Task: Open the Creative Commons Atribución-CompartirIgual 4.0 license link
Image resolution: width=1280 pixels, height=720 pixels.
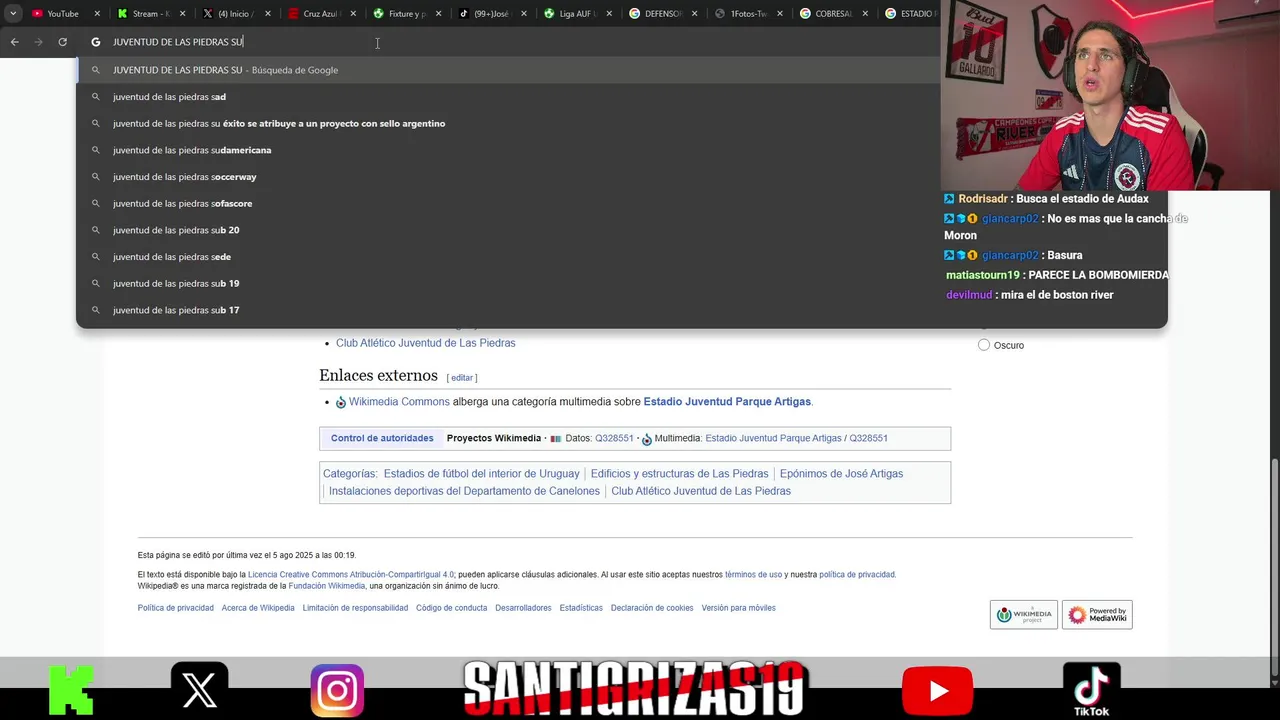Action: tap(351, 575)
